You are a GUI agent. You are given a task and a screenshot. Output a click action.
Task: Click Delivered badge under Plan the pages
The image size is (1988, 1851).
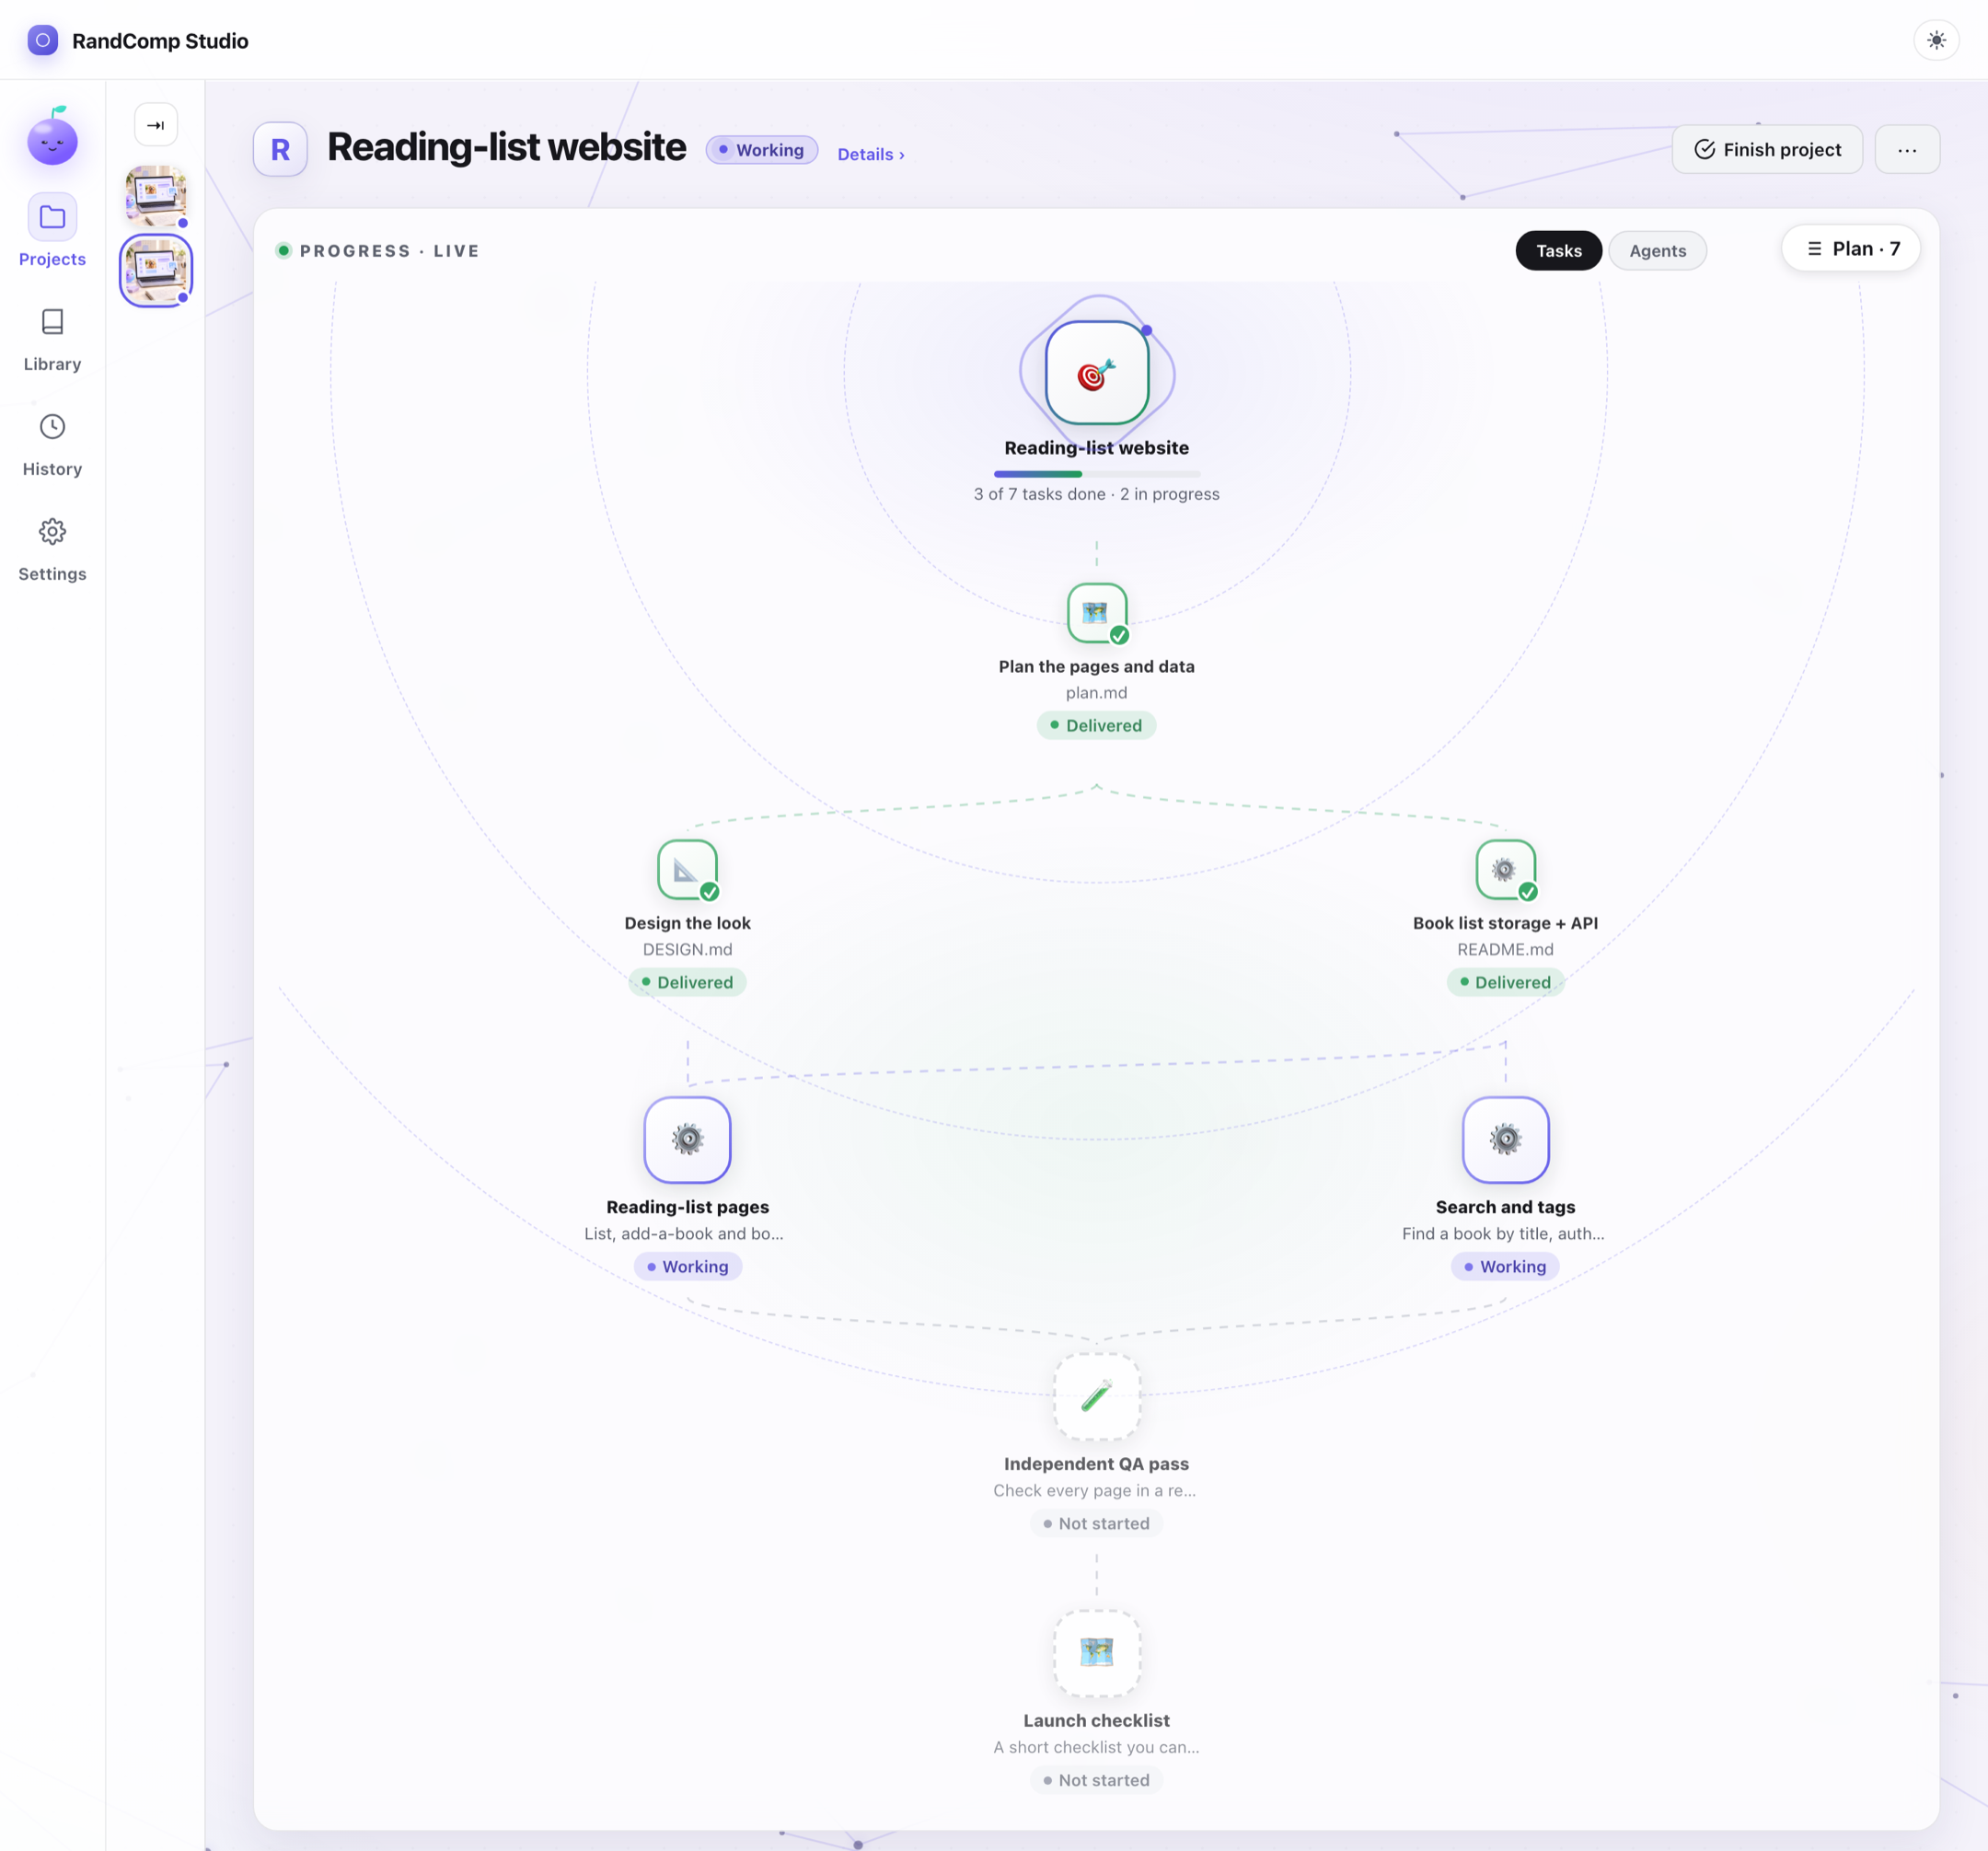pyautogui.click(x=1097, y=725)
